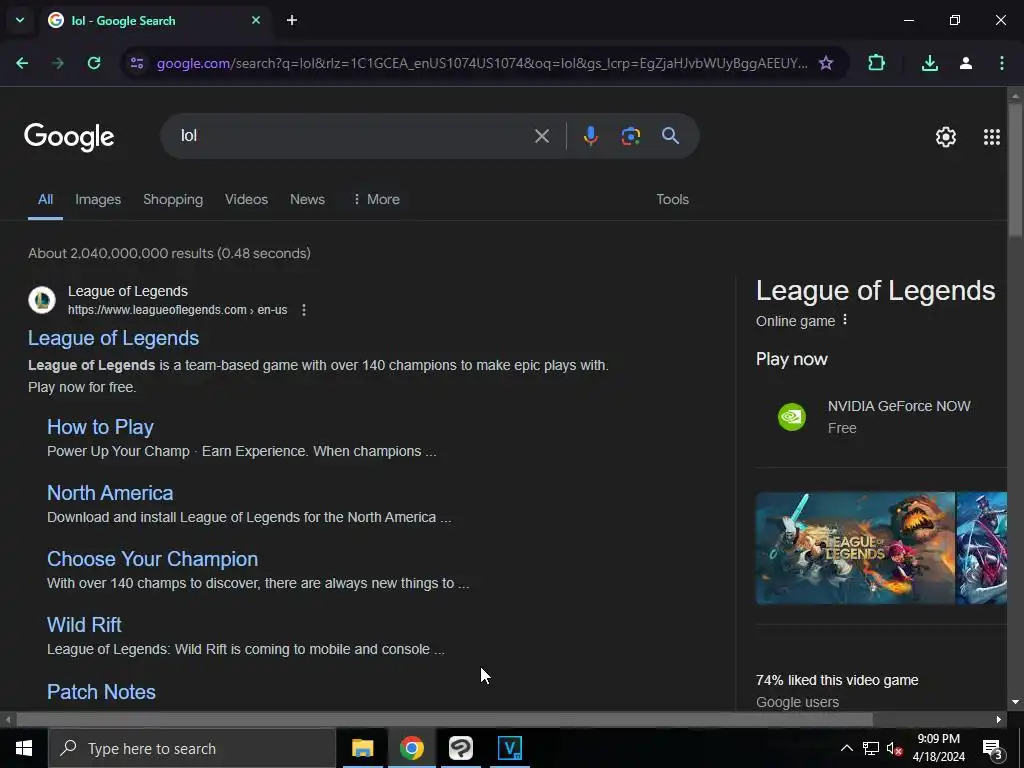Select the lol - Google Search browser tab
The width and height of the screenshot is (1024, 768).
coord(155,20)
